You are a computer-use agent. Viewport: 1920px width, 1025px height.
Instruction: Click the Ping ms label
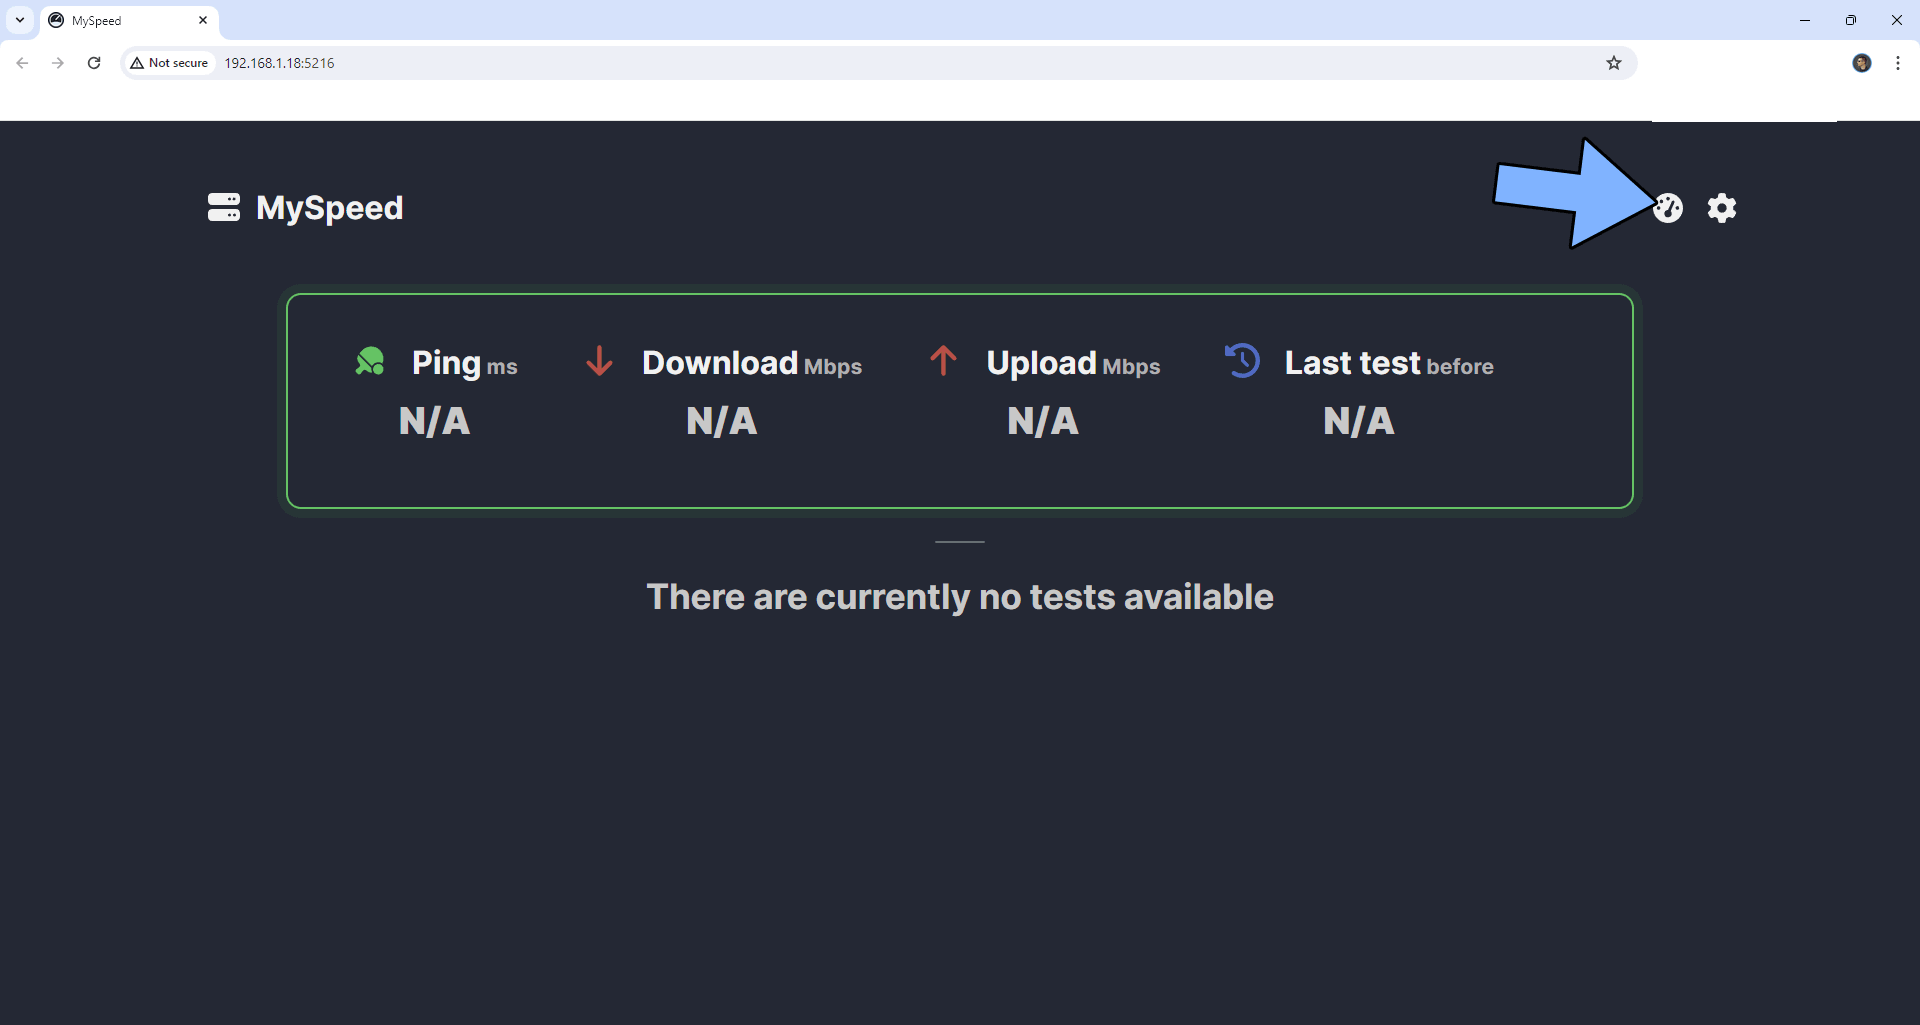[x=465, y=363]
